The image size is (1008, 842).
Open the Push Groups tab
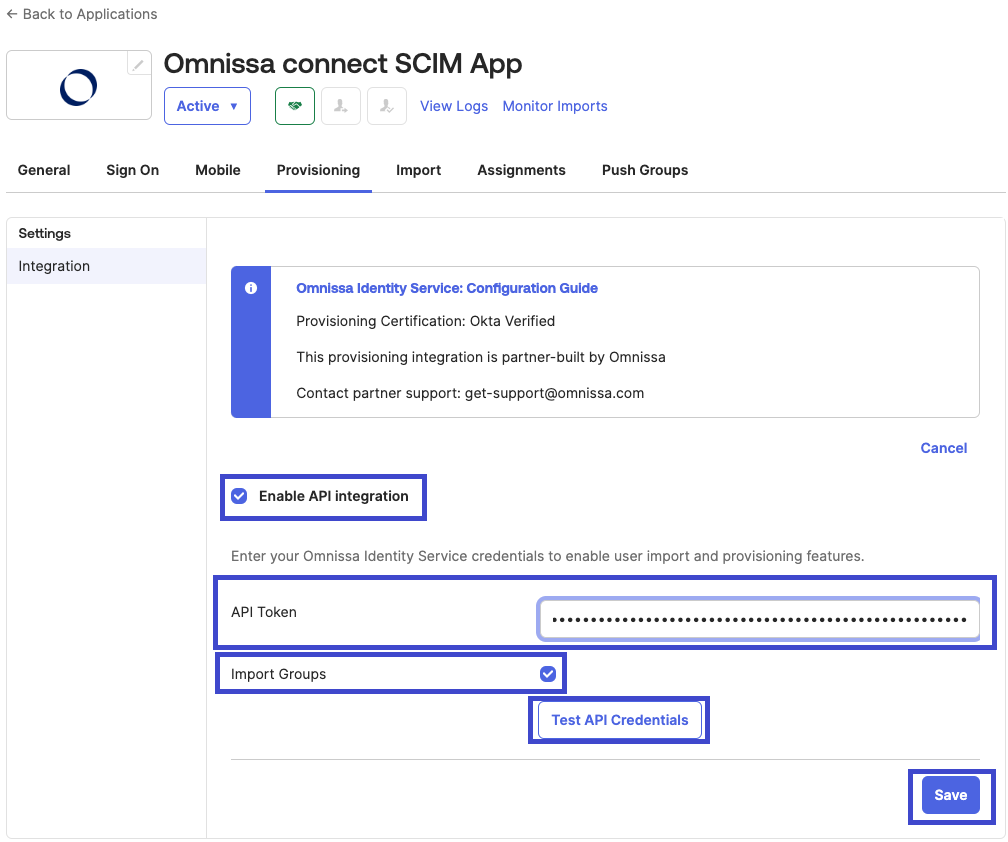[x=645, y=170]
